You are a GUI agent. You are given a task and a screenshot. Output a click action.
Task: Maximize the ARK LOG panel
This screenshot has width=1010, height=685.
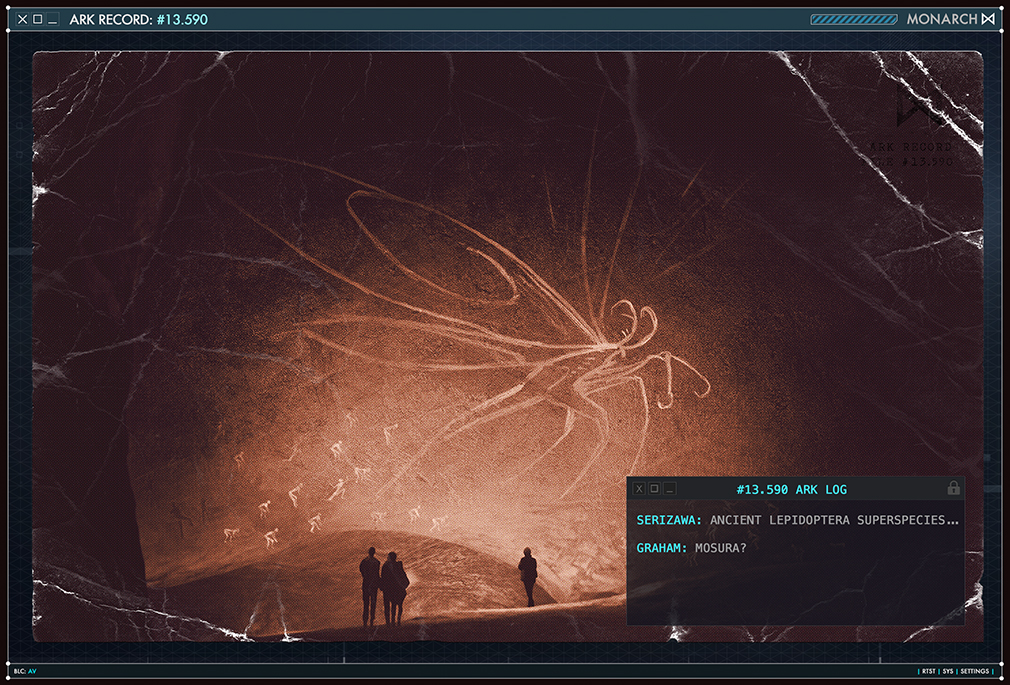tap(654, 489)
